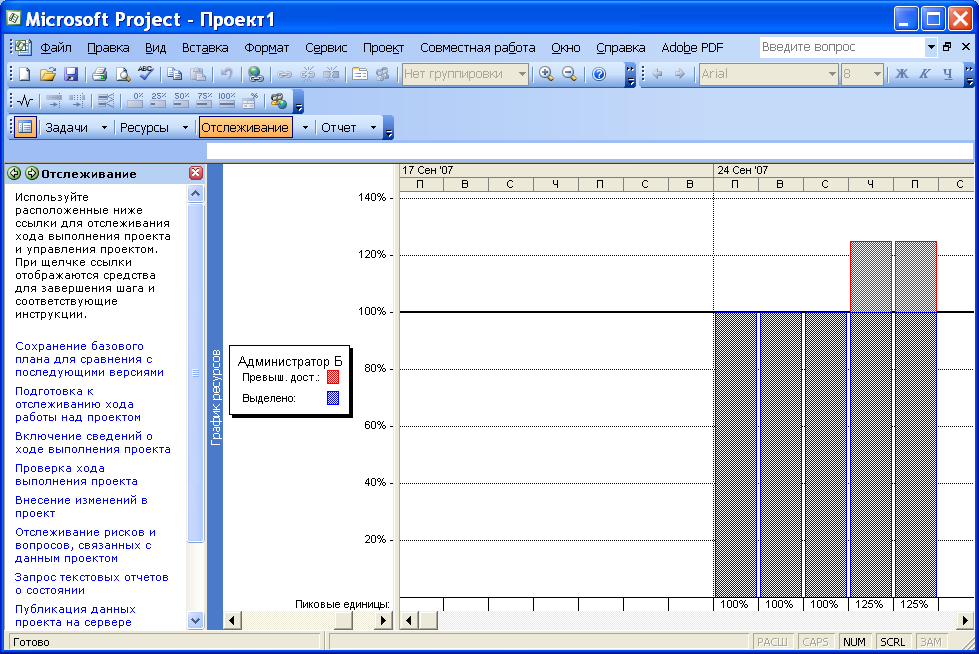
Task: Open the 'Нет группировки' grouping dropdown
Action: click(522, 74)
